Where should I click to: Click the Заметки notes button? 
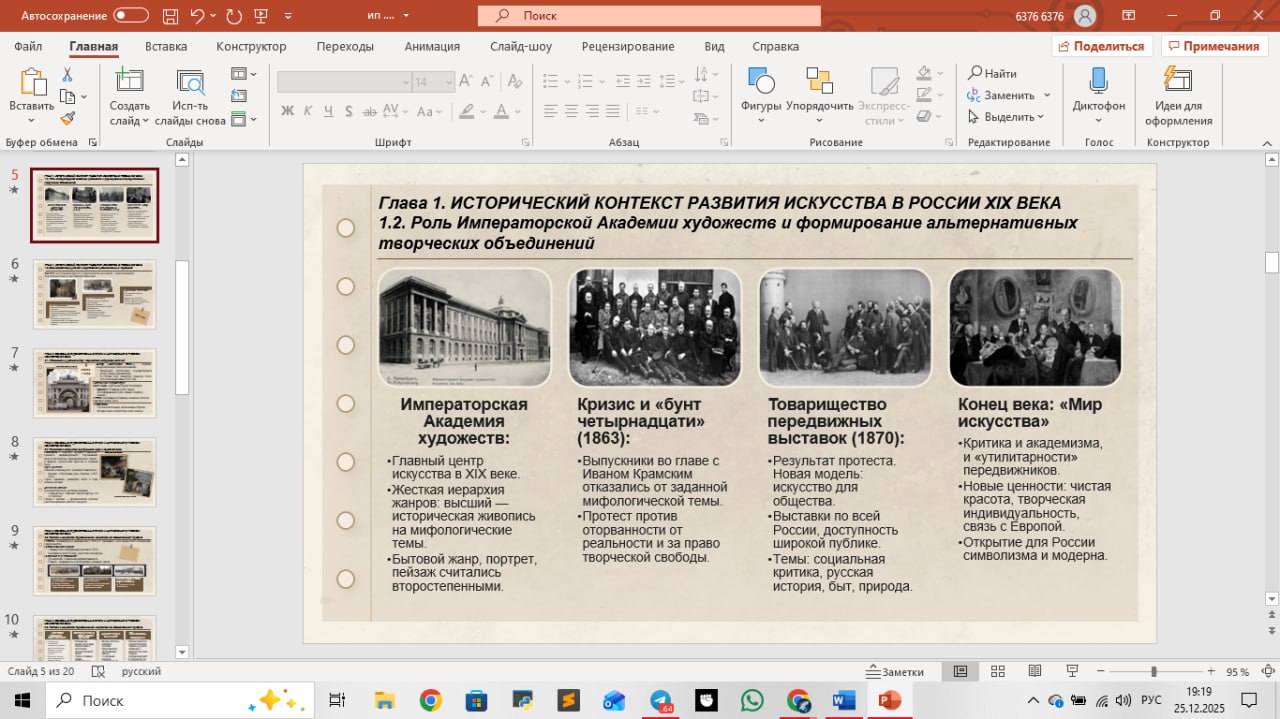(896, 672)
